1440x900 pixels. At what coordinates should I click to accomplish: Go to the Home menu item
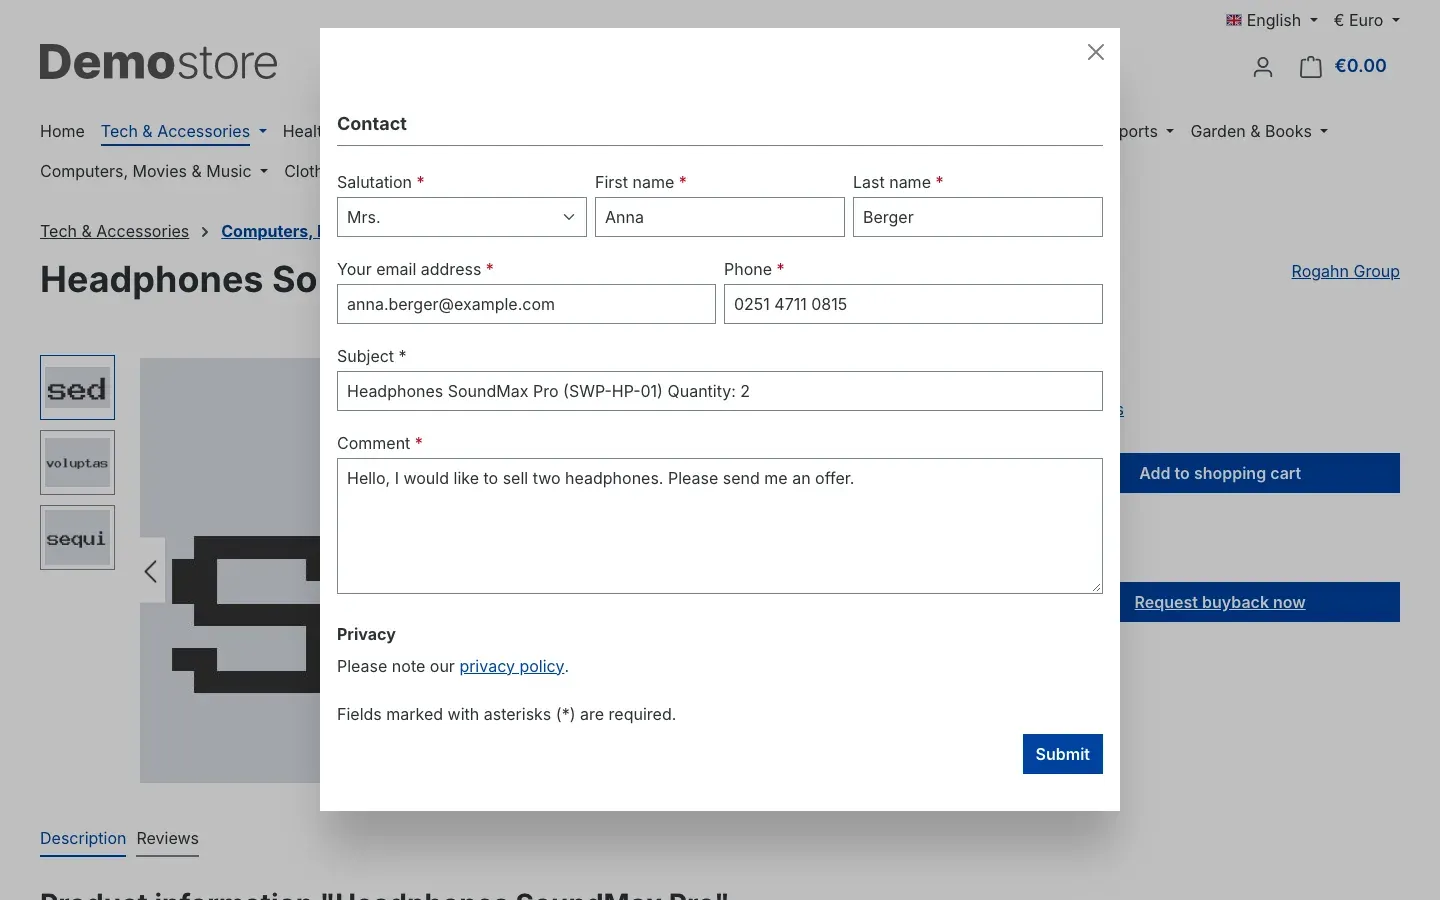coord(62,131)
